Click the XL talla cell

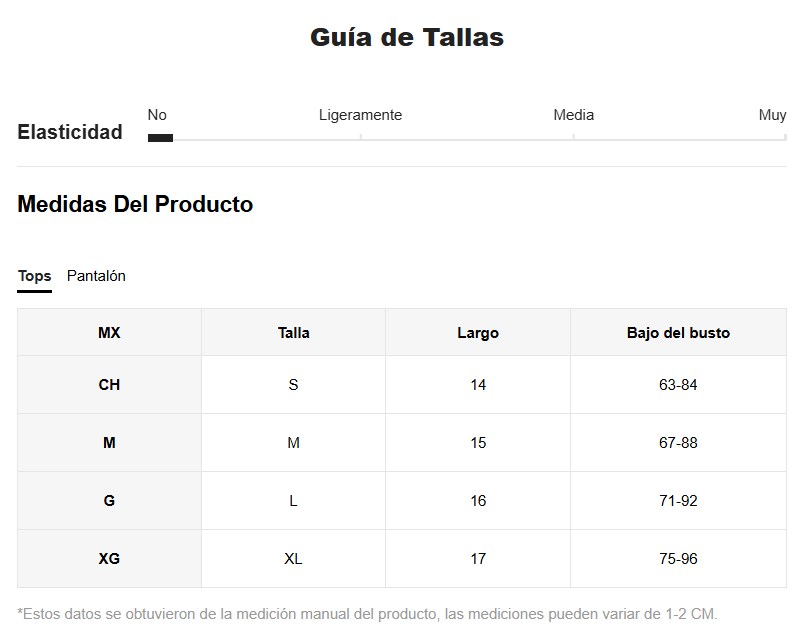[293, 559]
